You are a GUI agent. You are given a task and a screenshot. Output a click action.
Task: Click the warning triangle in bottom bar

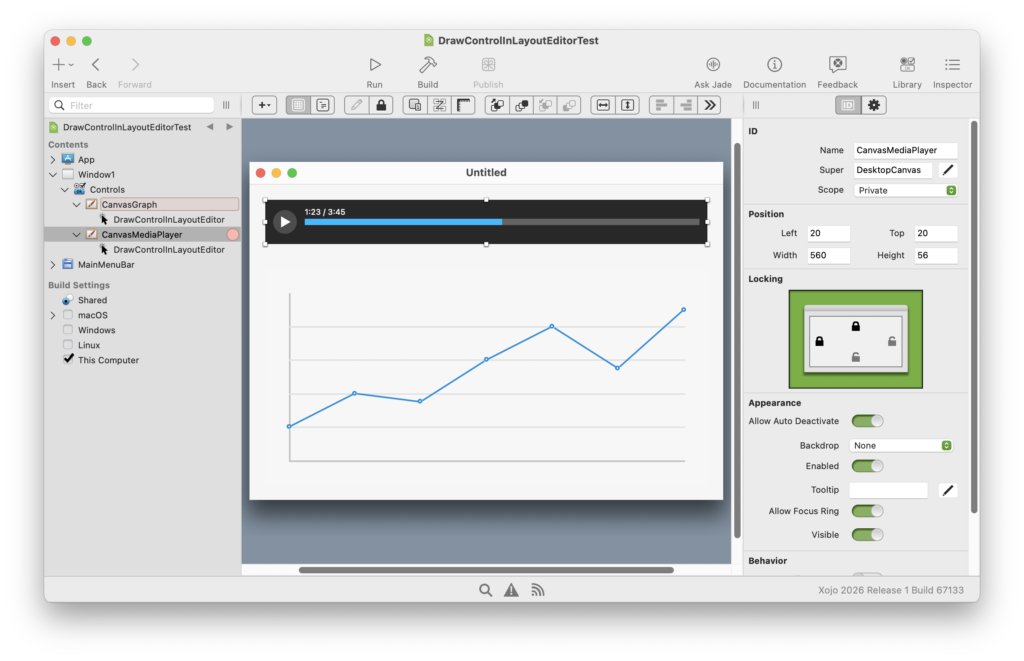[511, 590]
